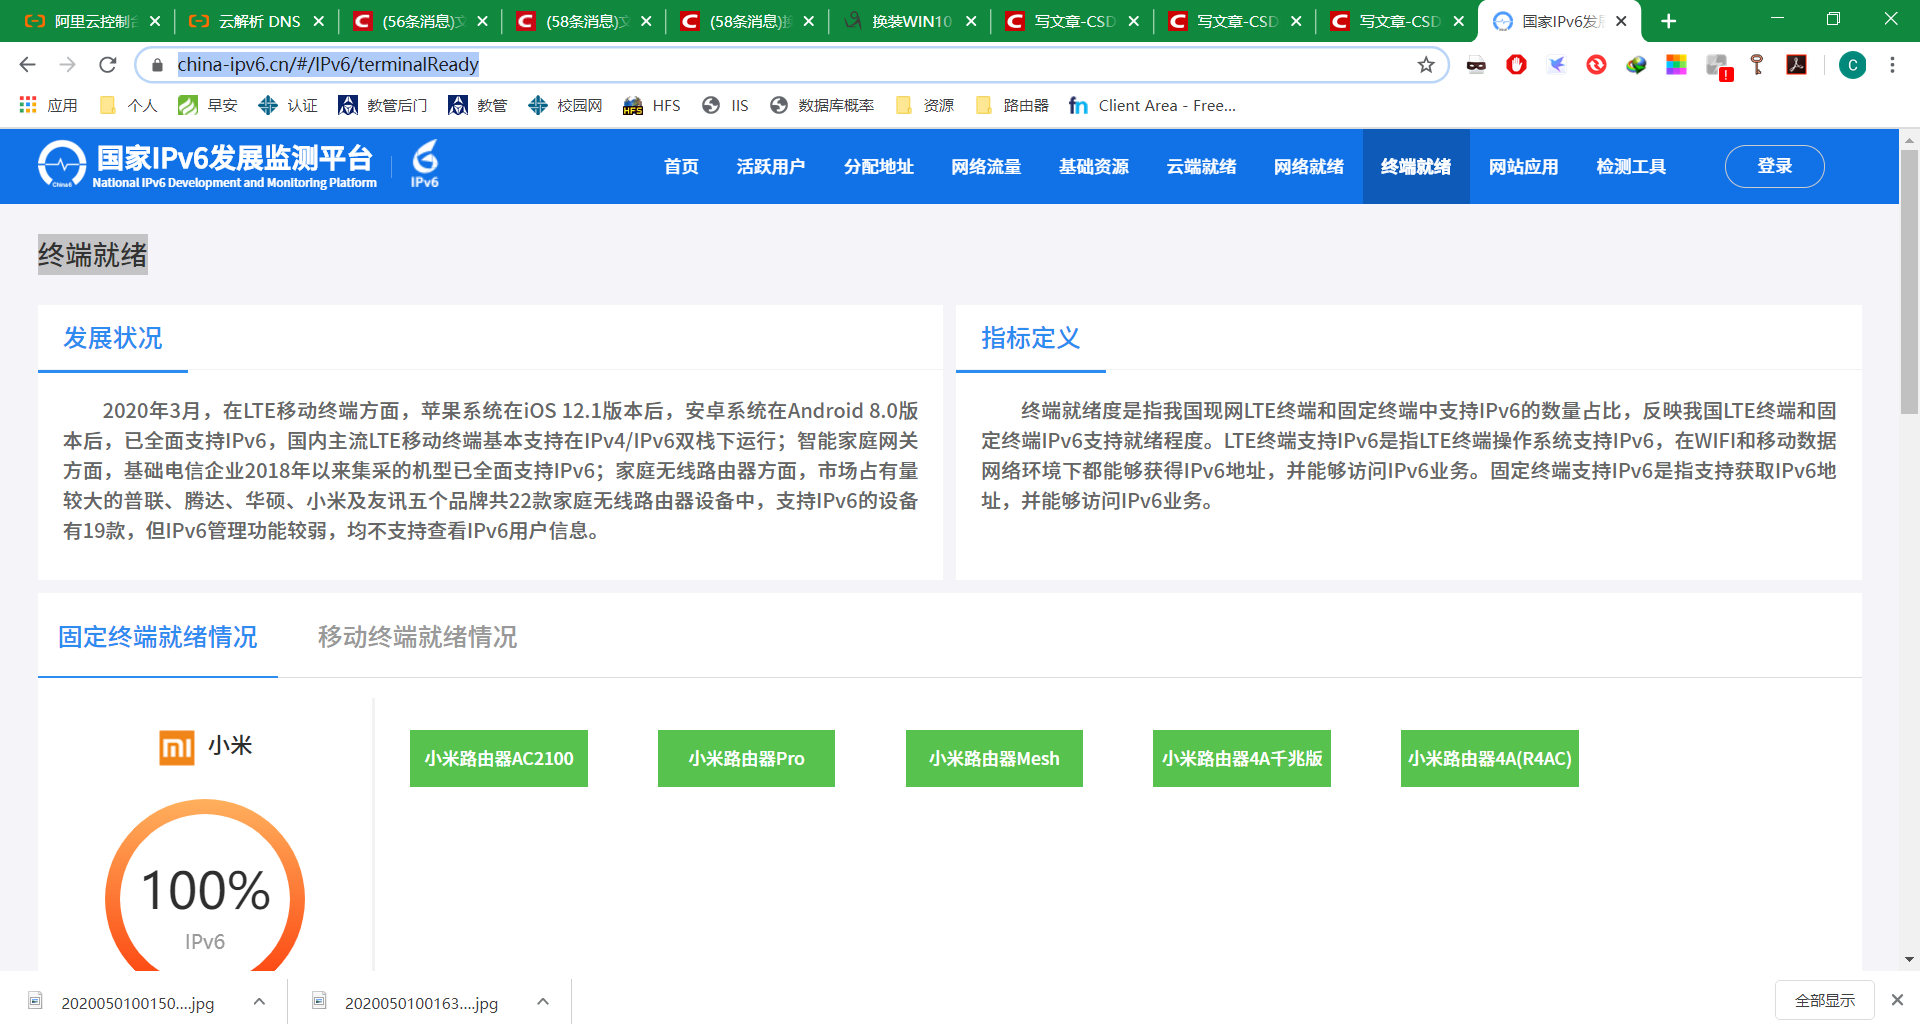Click the incognito-style extension icon
The width and height of the screenshot is (1920, 1030).
click(1476, 65)
